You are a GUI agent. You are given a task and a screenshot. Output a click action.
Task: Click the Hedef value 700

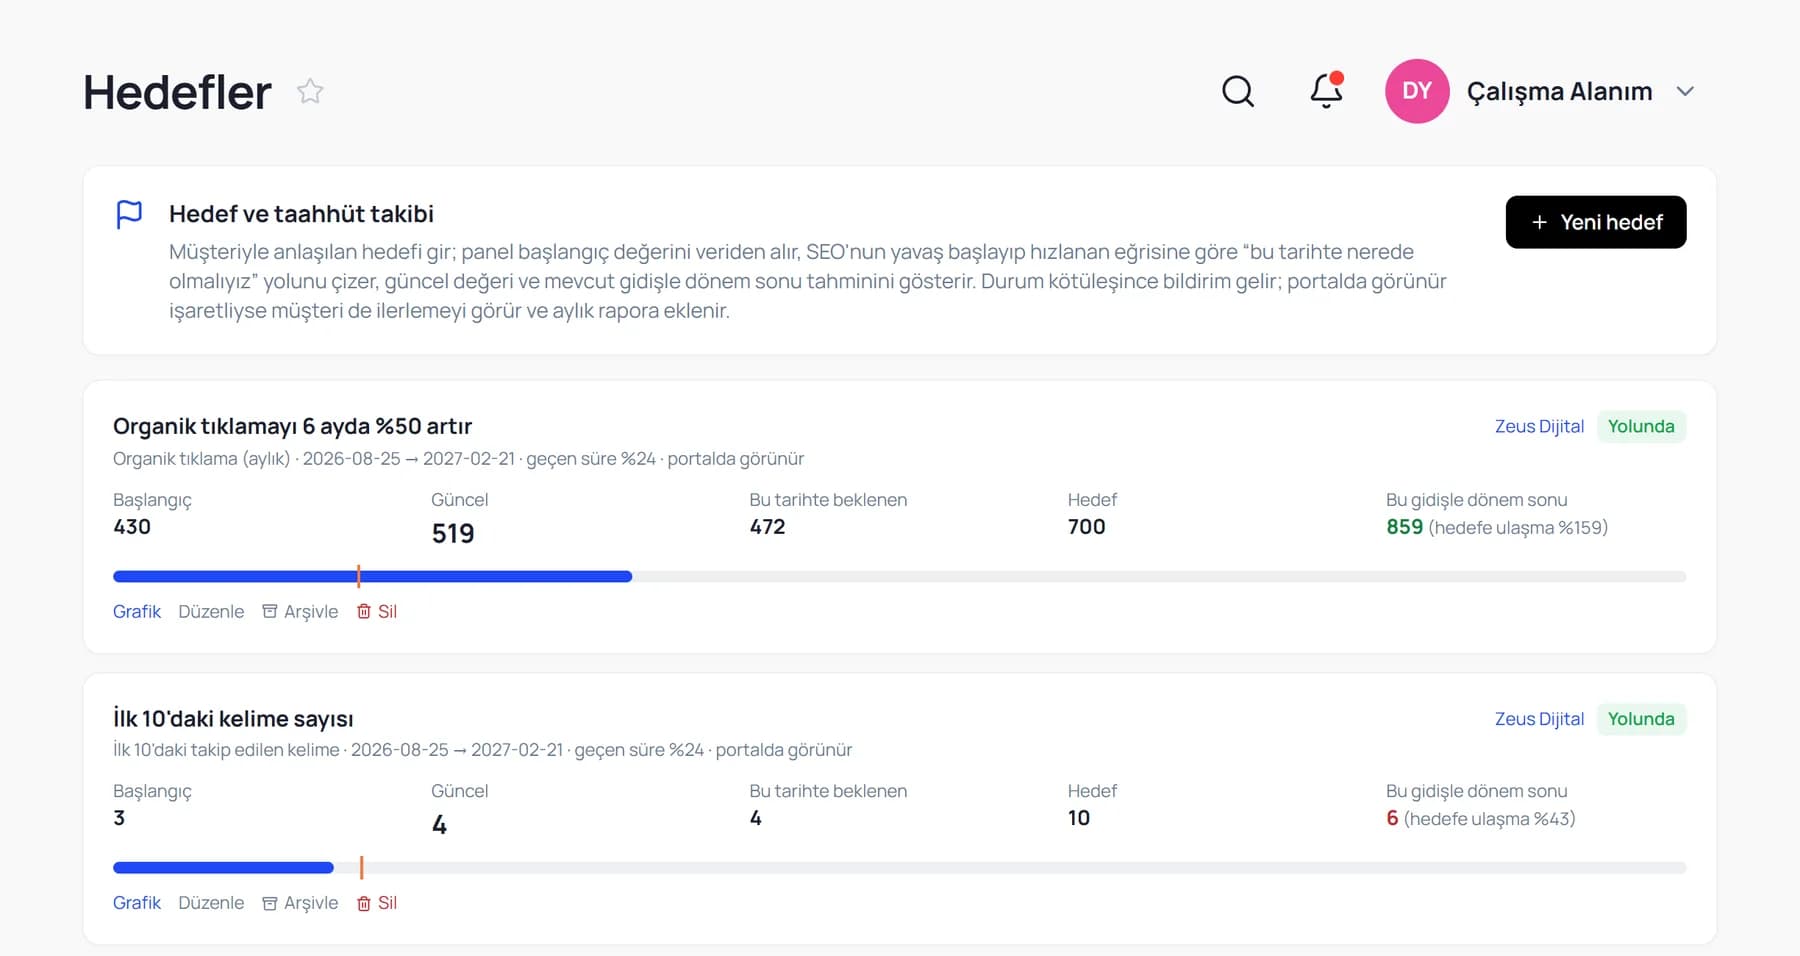click(x=1086, y=527)
